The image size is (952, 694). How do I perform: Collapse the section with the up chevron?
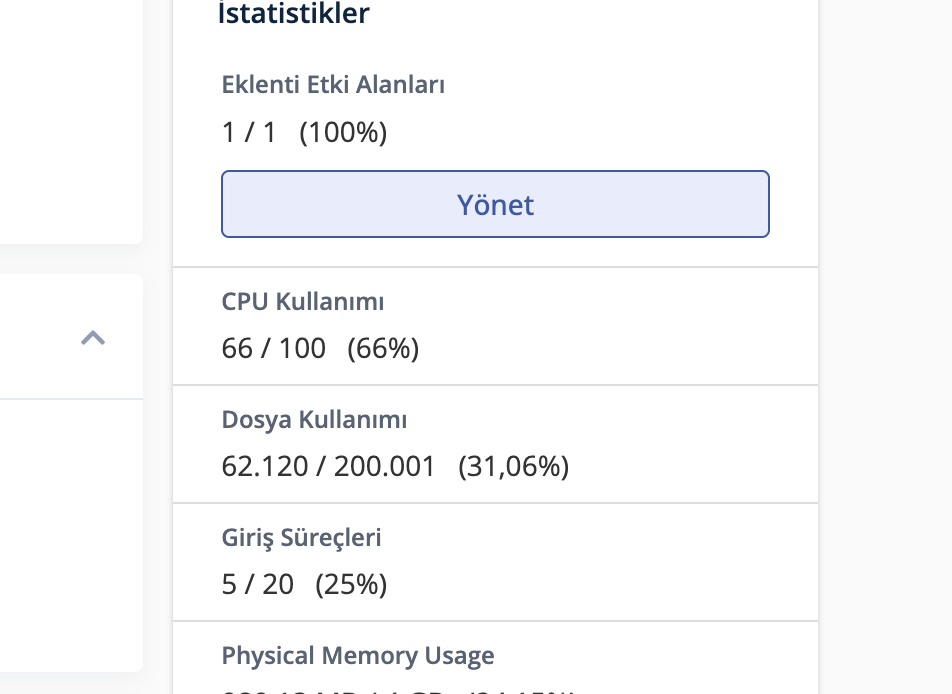[x=93, y=338]
